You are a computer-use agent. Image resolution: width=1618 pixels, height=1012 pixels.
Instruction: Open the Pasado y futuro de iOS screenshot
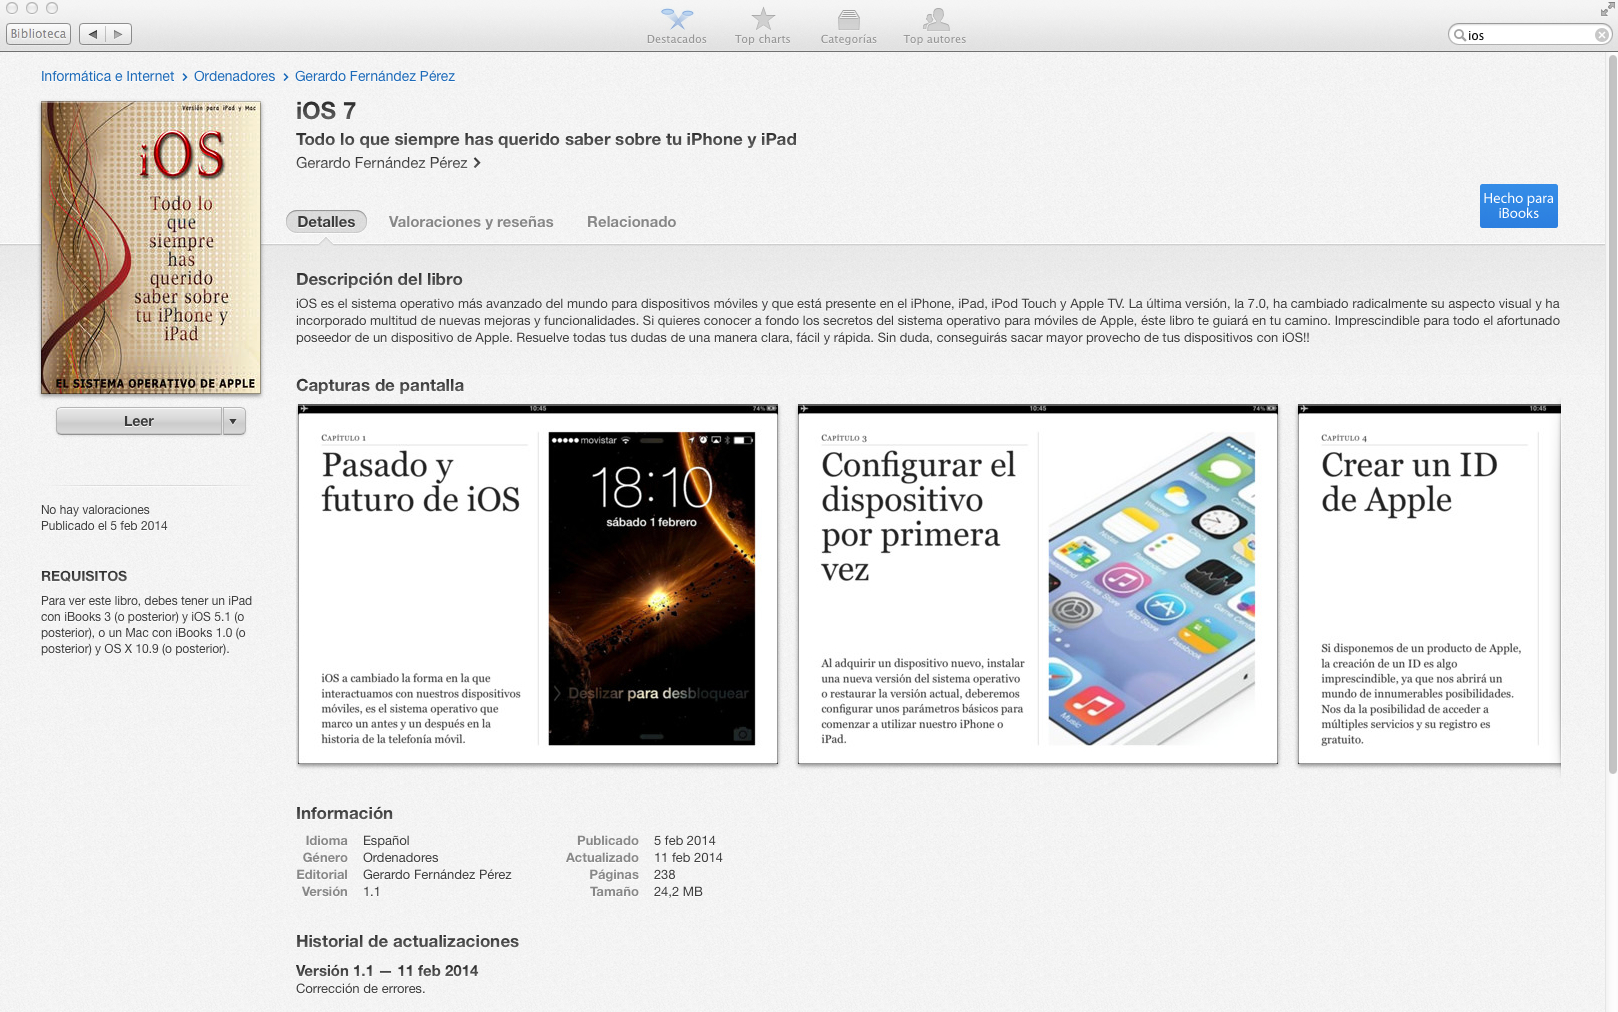(x=538, y=584)
